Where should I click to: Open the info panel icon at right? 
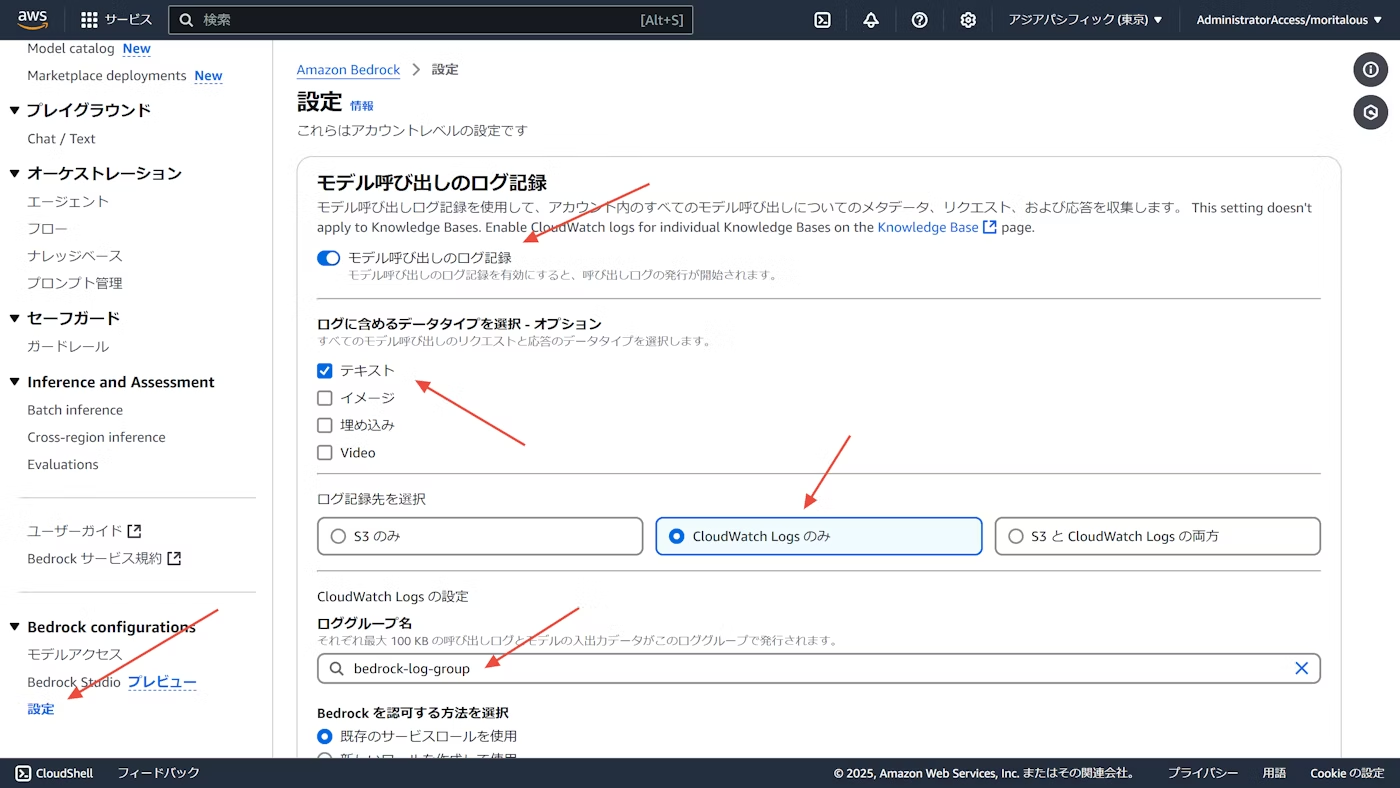pyautogui.click(x=1371, y=70)
